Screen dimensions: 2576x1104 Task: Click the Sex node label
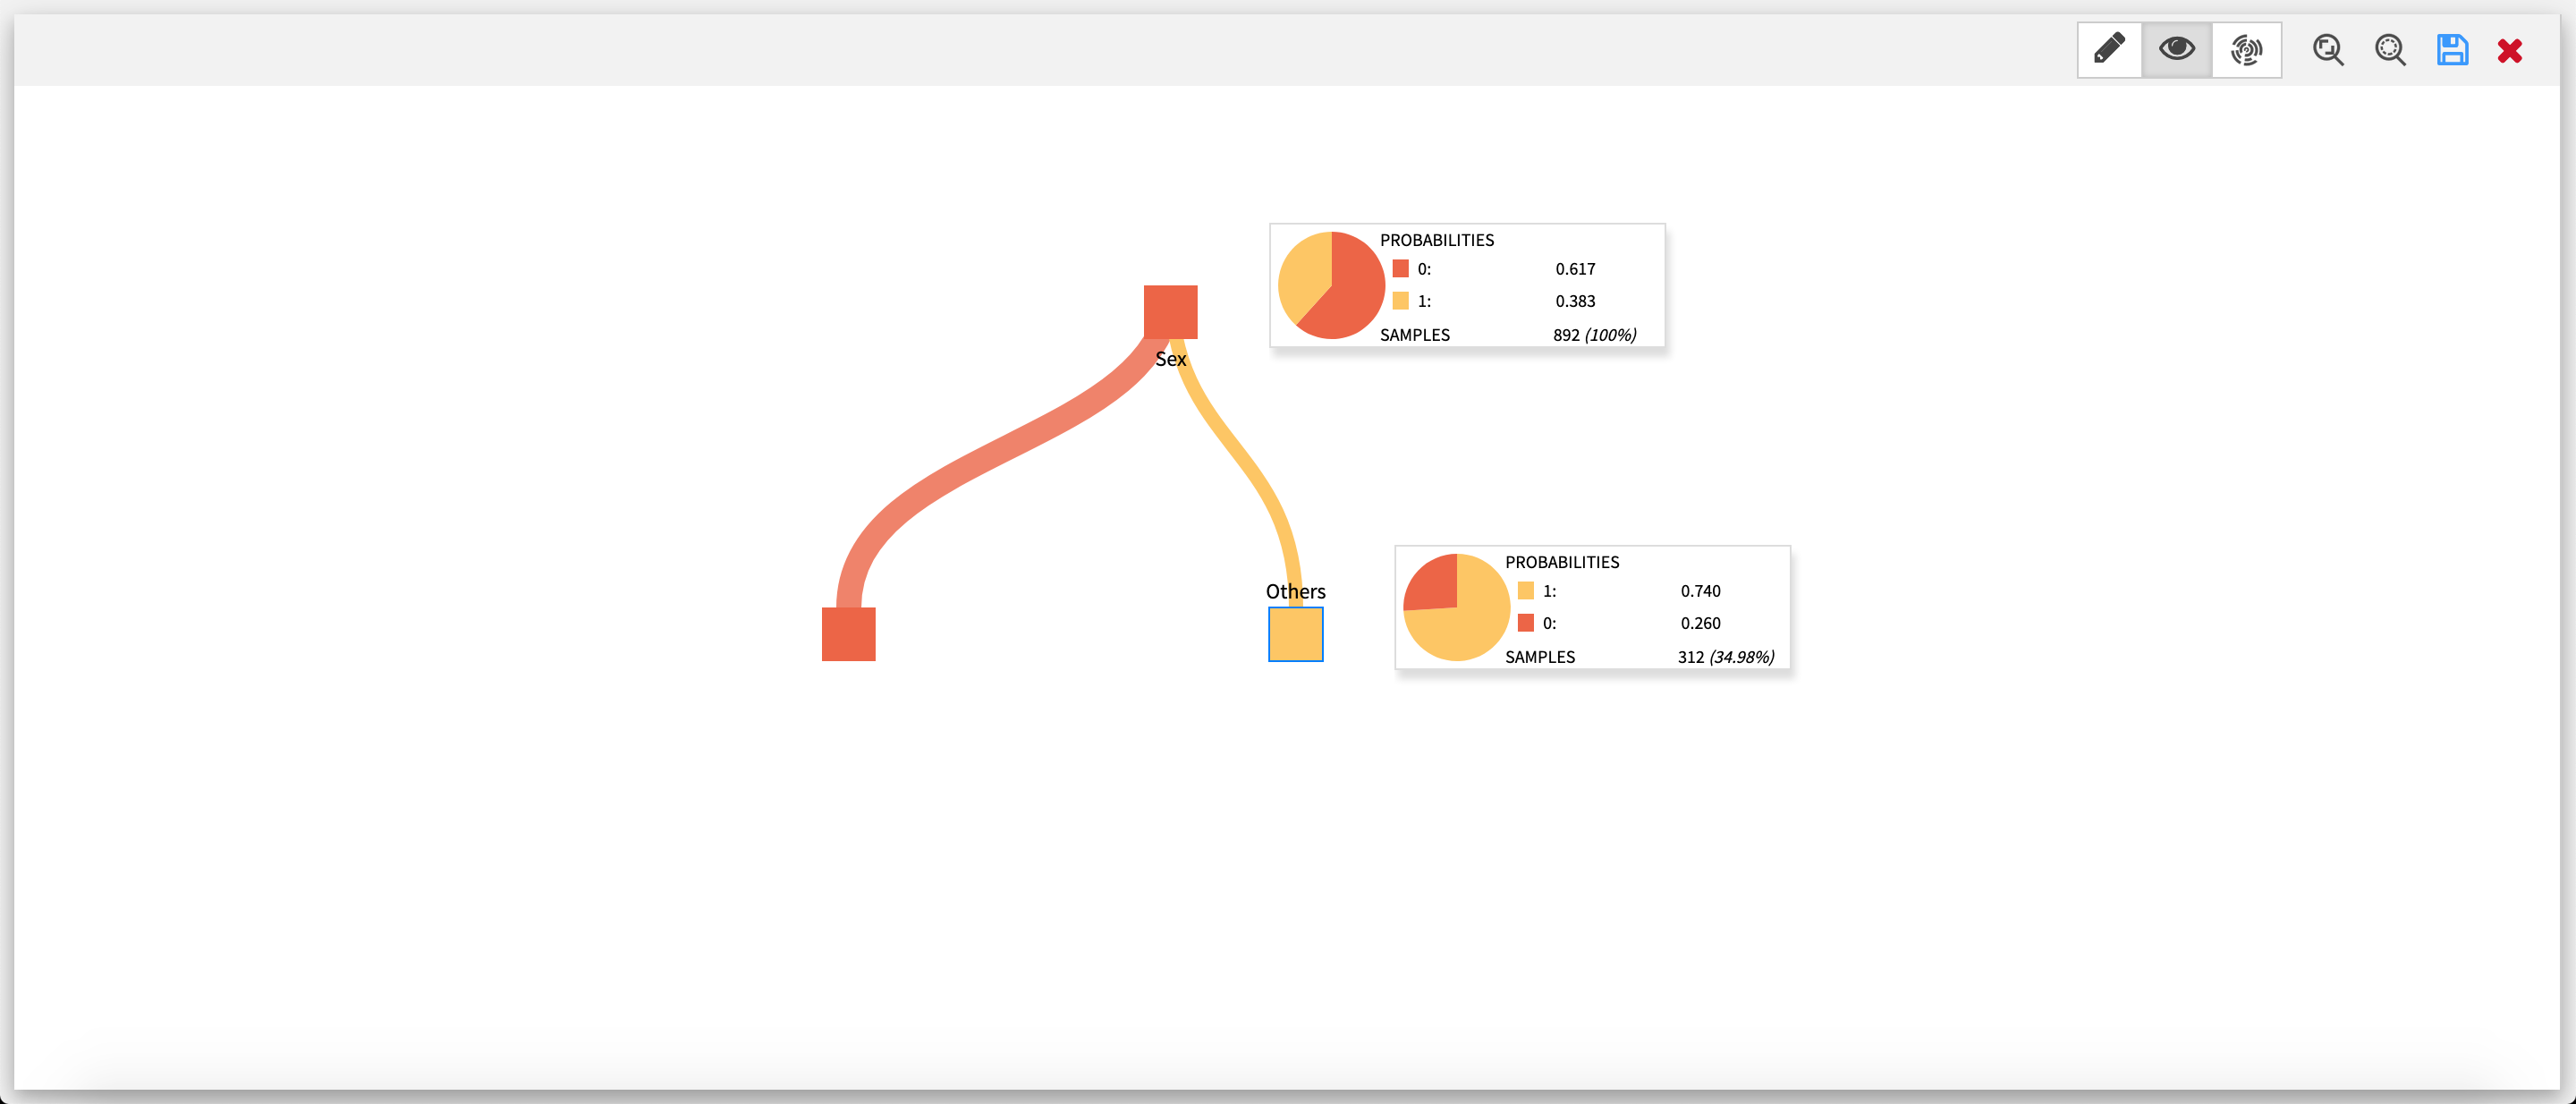1170,359
